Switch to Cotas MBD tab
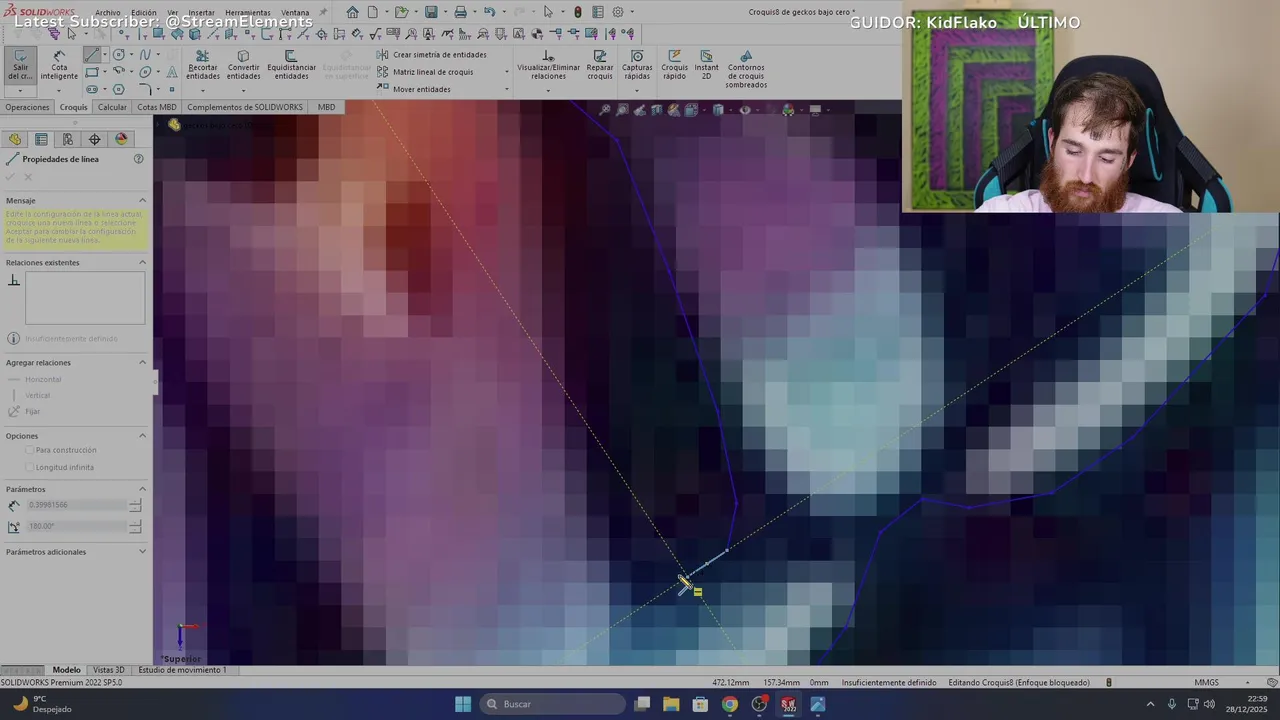Screen dimensions: 1280x720 tap(157, 107)
